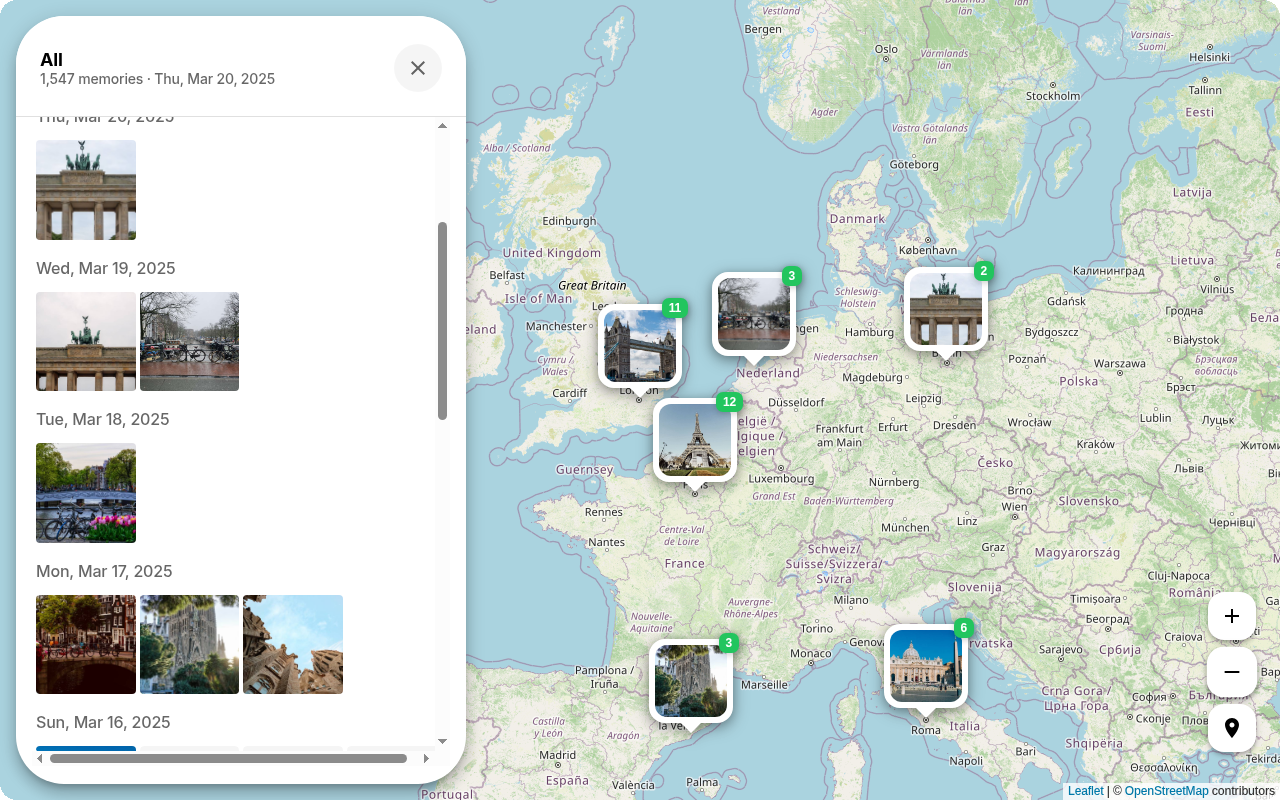Click the All panel title
1280x800 pixels.
tap(51, 59)
